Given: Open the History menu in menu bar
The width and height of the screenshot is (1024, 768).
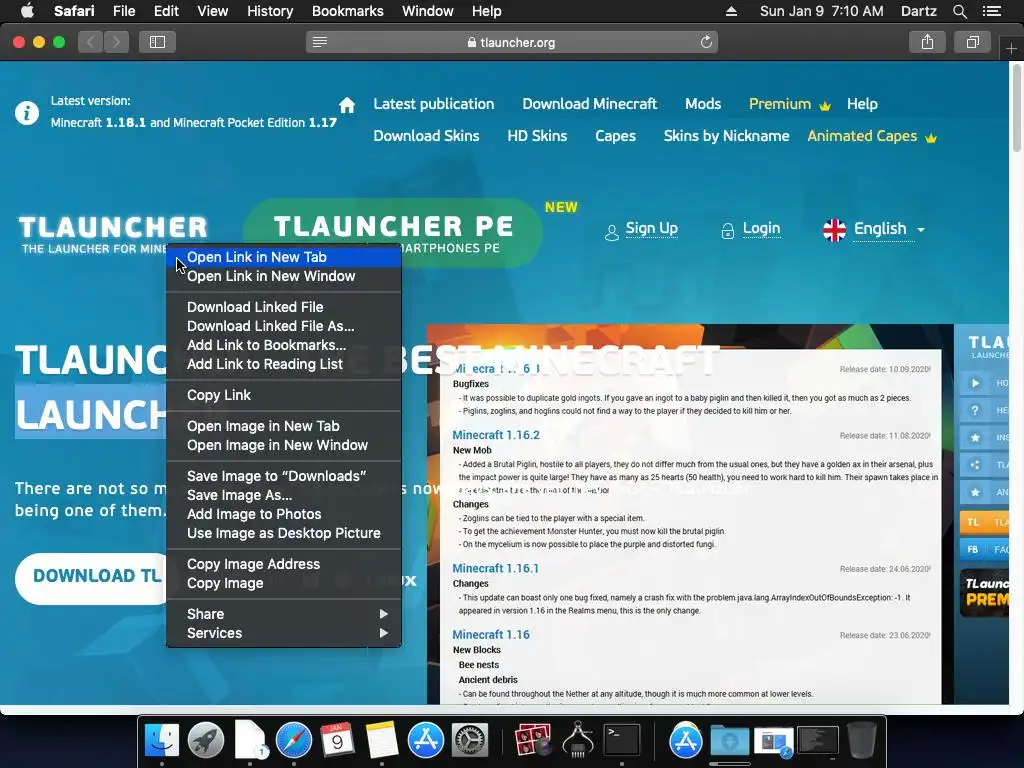Looking at the screenshot, I should (x=270, y=11).
